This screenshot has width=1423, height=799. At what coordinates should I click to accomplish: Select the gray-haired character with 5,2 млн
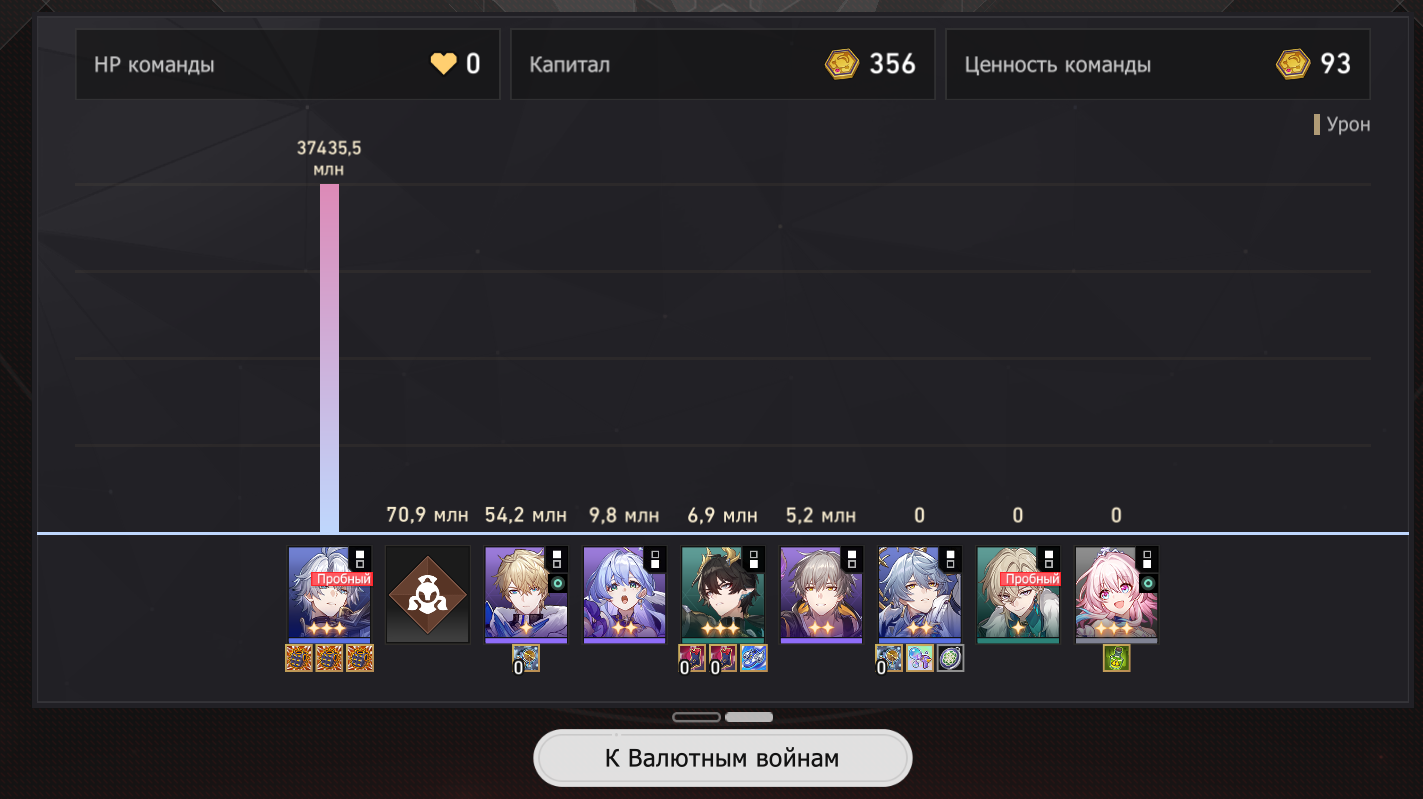pyautogui.click(x=821, y=594)
